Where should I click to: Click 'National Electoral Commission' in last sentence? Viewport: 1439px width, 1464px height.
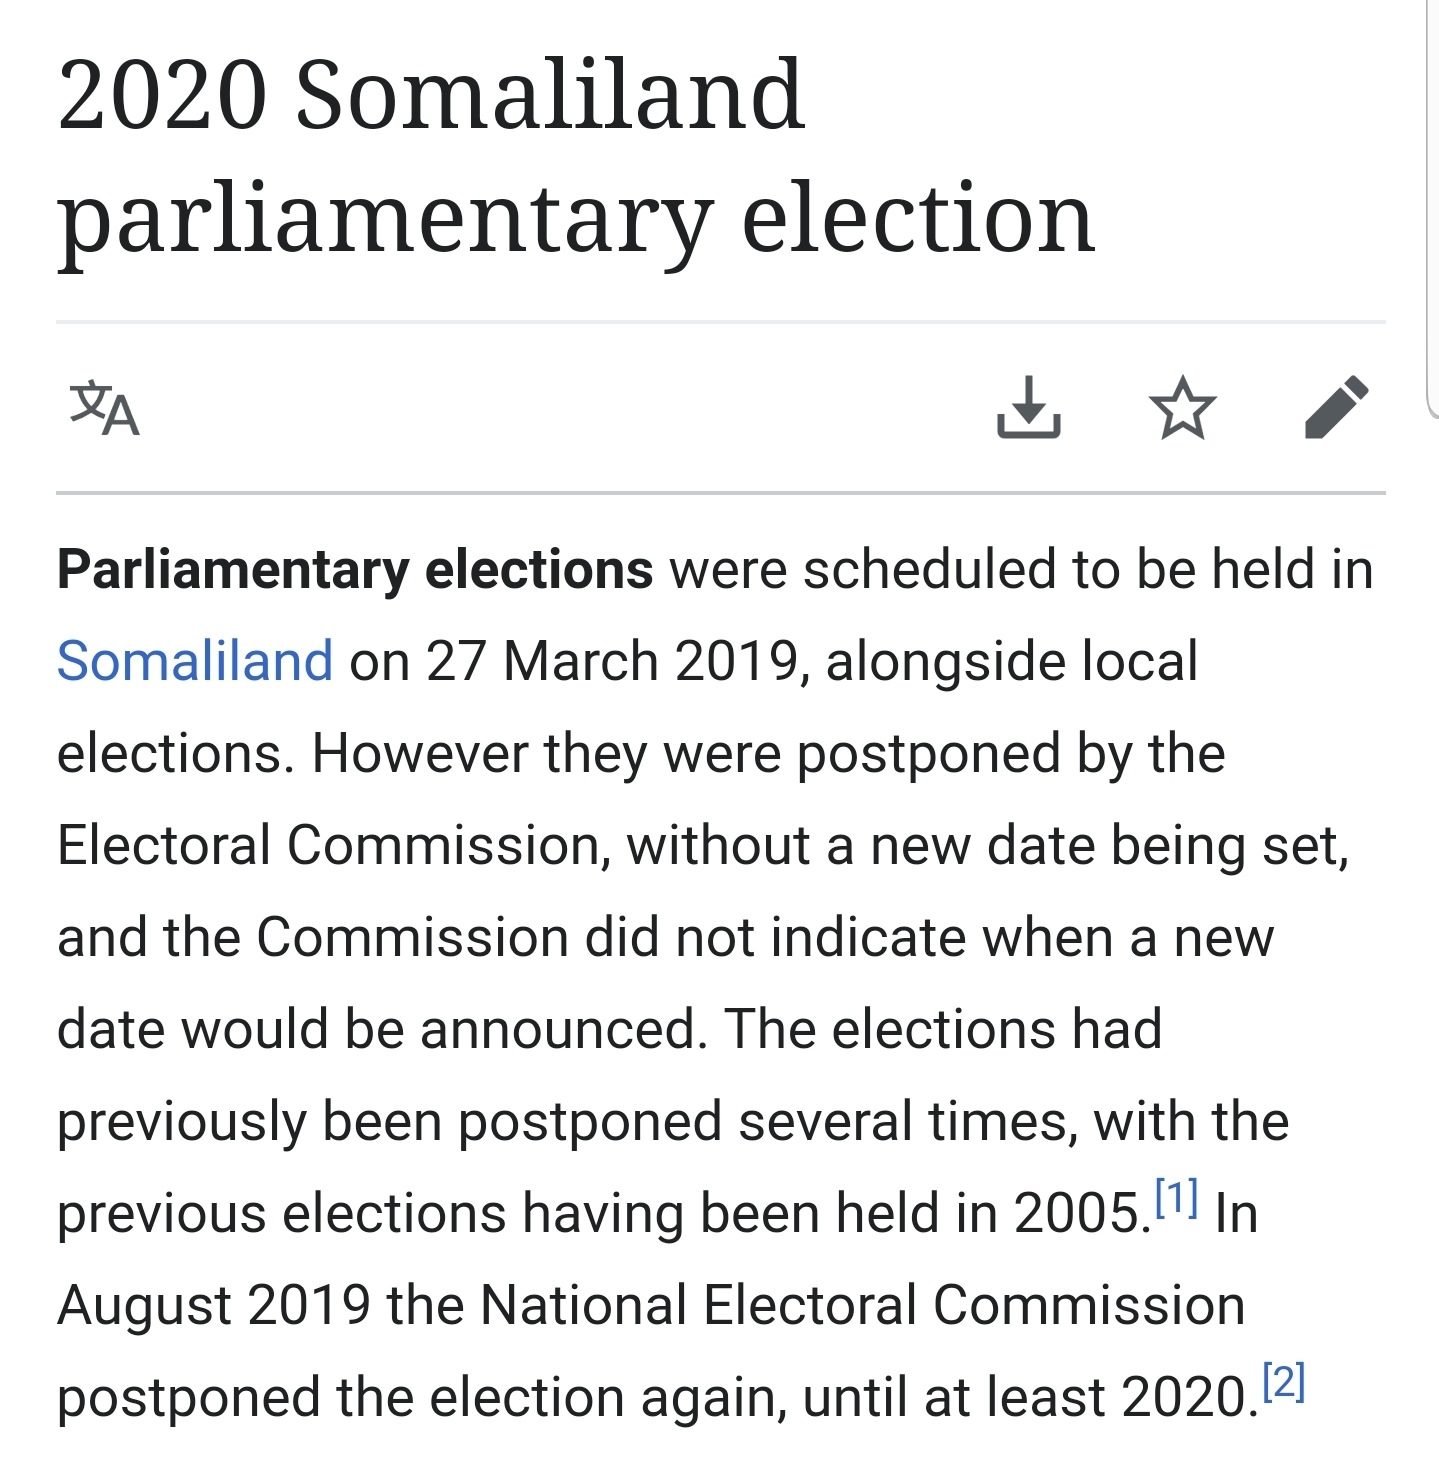click(x=862, y=1305)
